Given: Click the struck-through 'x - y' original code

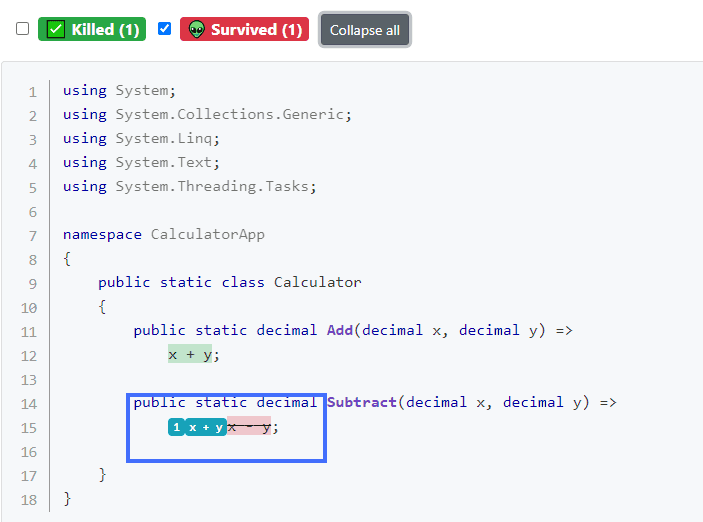Looking at the screenshot, I should coord(249,426).
